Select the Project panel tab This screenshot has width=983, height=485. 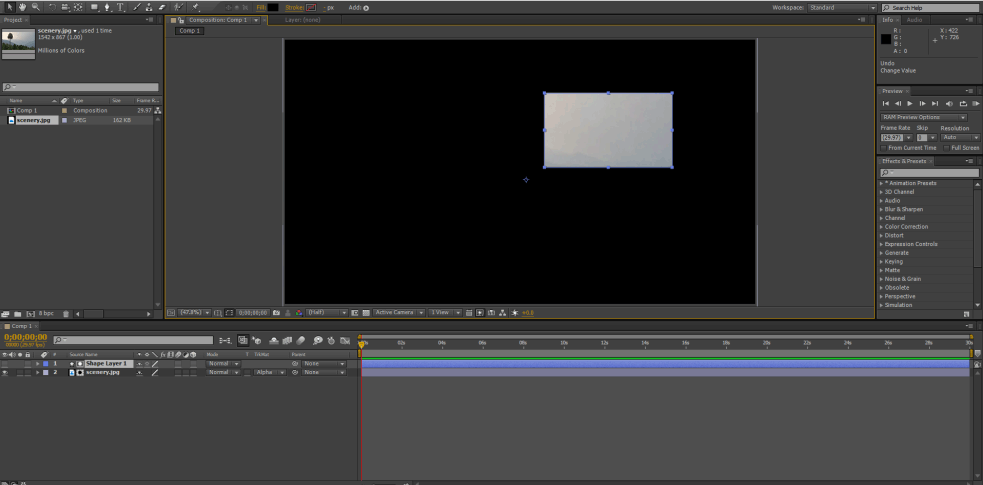click(x=13, y=20)
